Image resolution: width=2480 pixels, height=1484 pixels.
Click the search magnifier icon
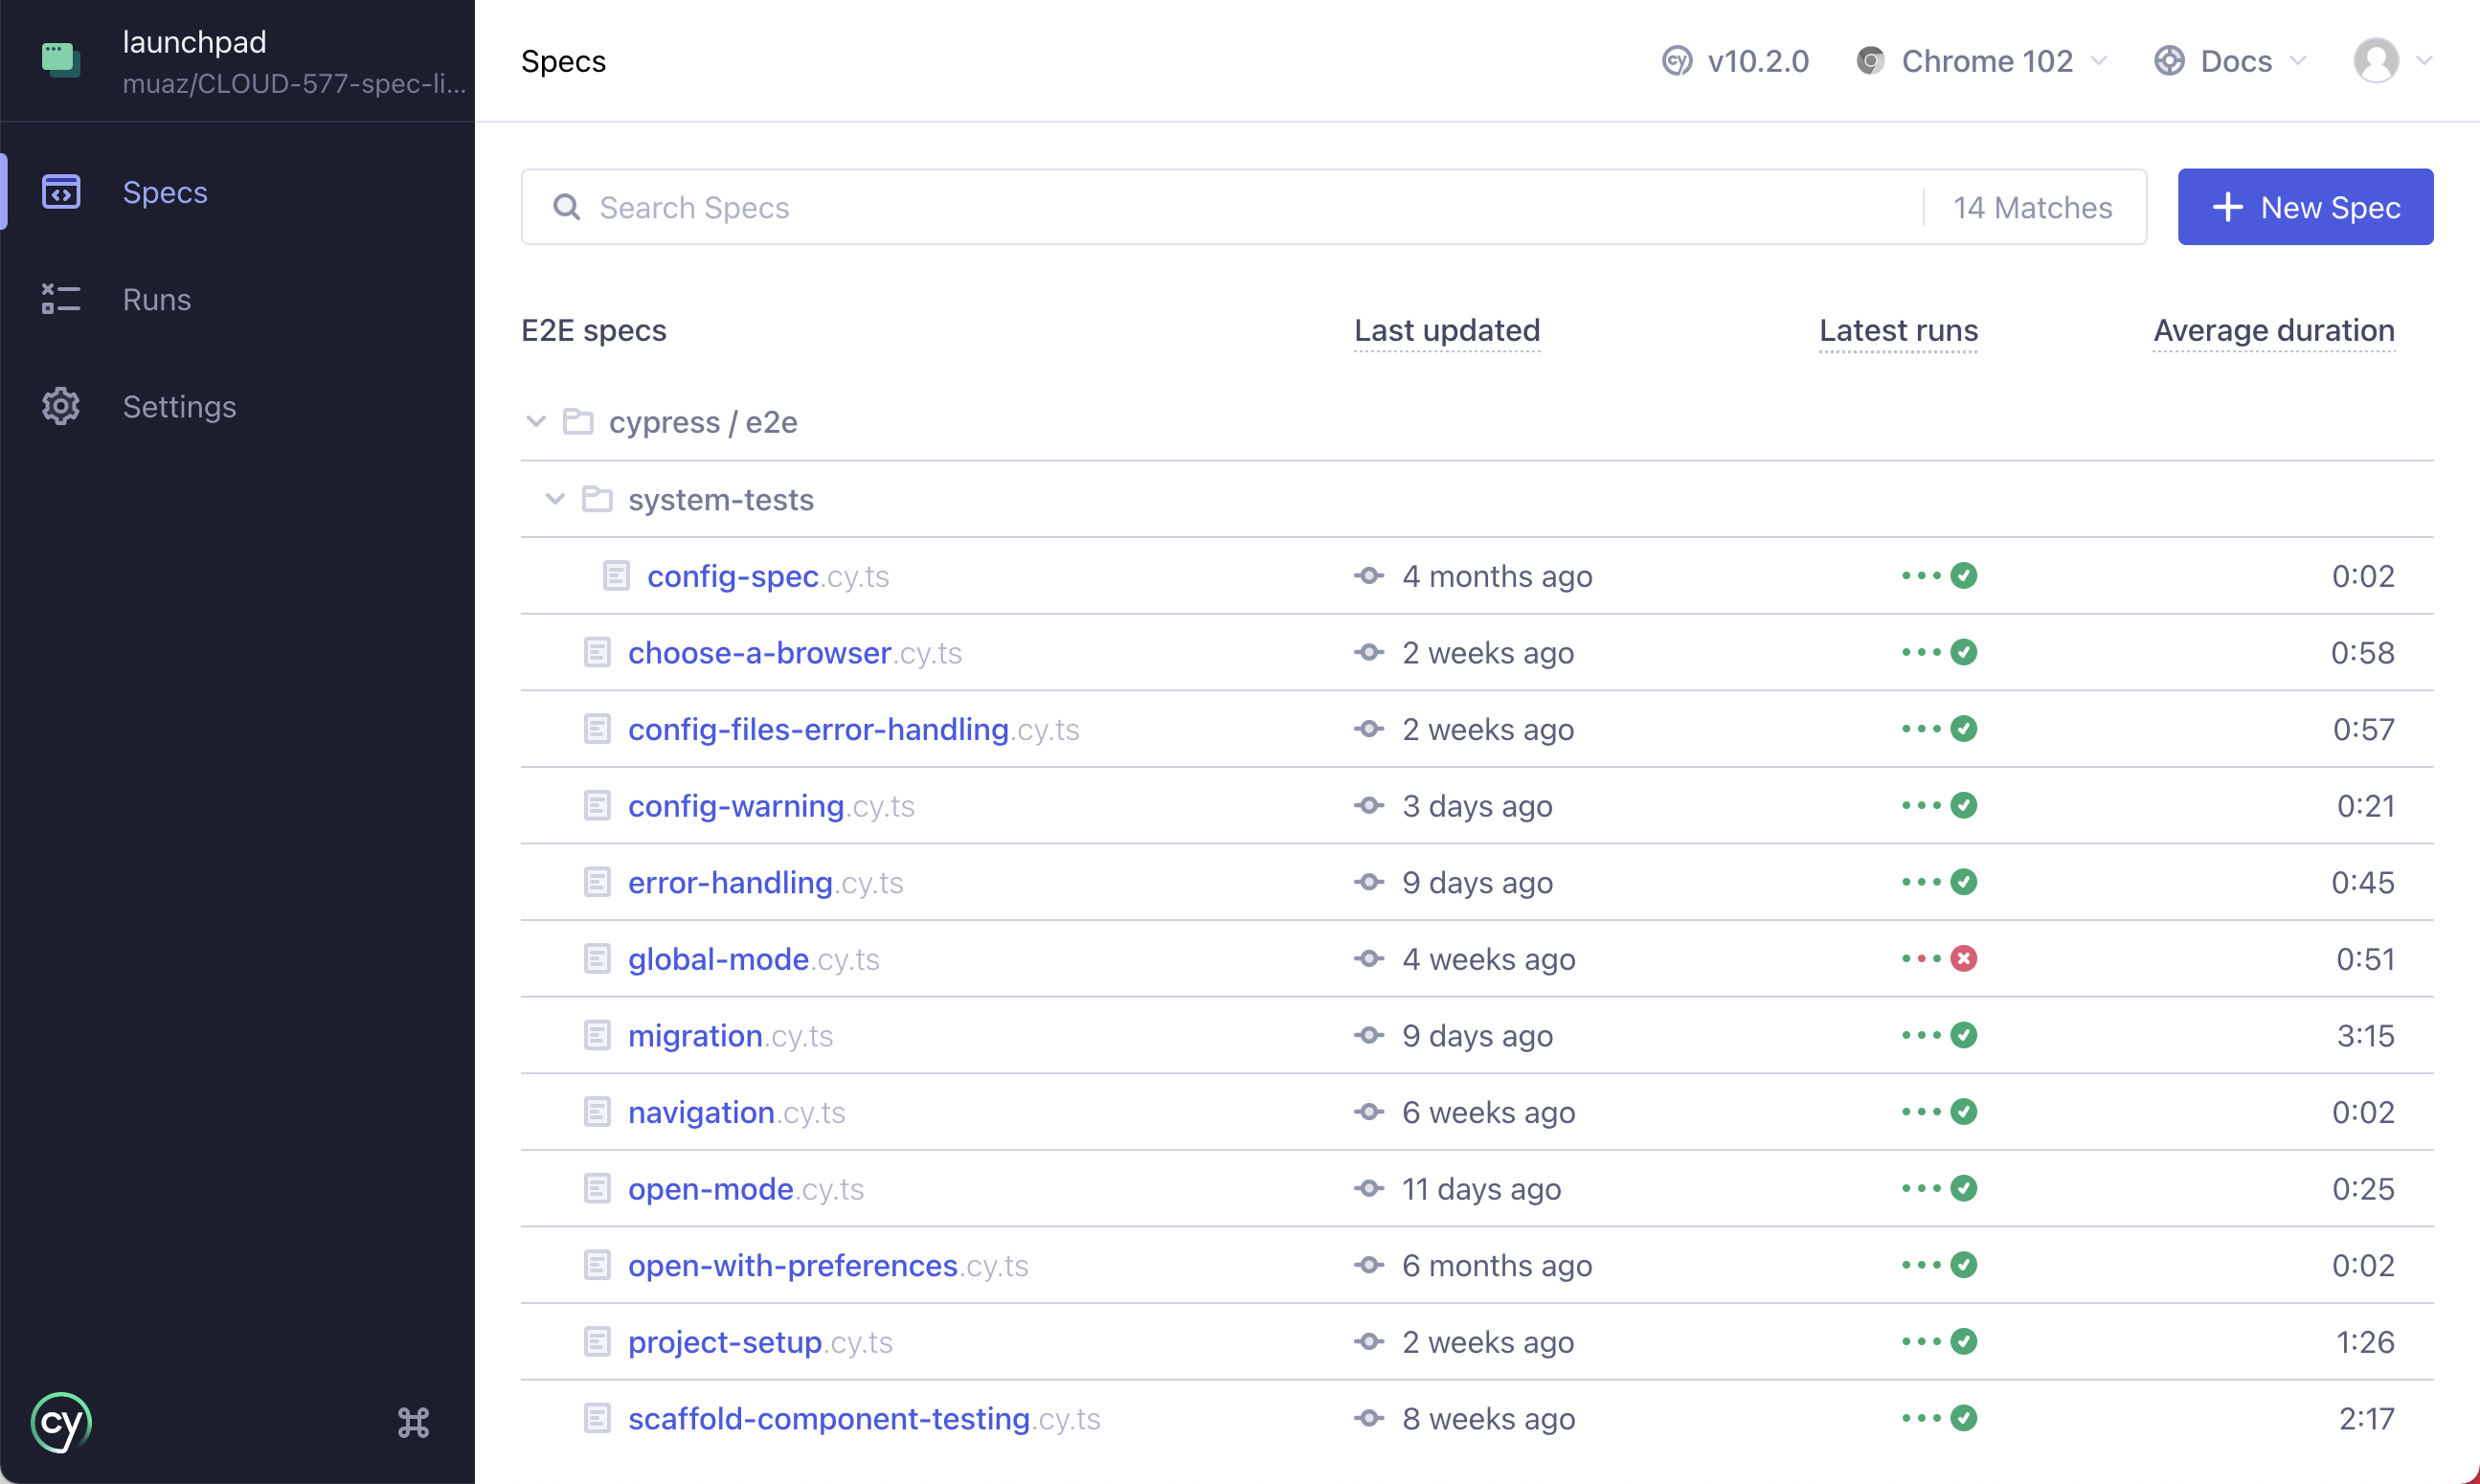click(x=566, y=207)
